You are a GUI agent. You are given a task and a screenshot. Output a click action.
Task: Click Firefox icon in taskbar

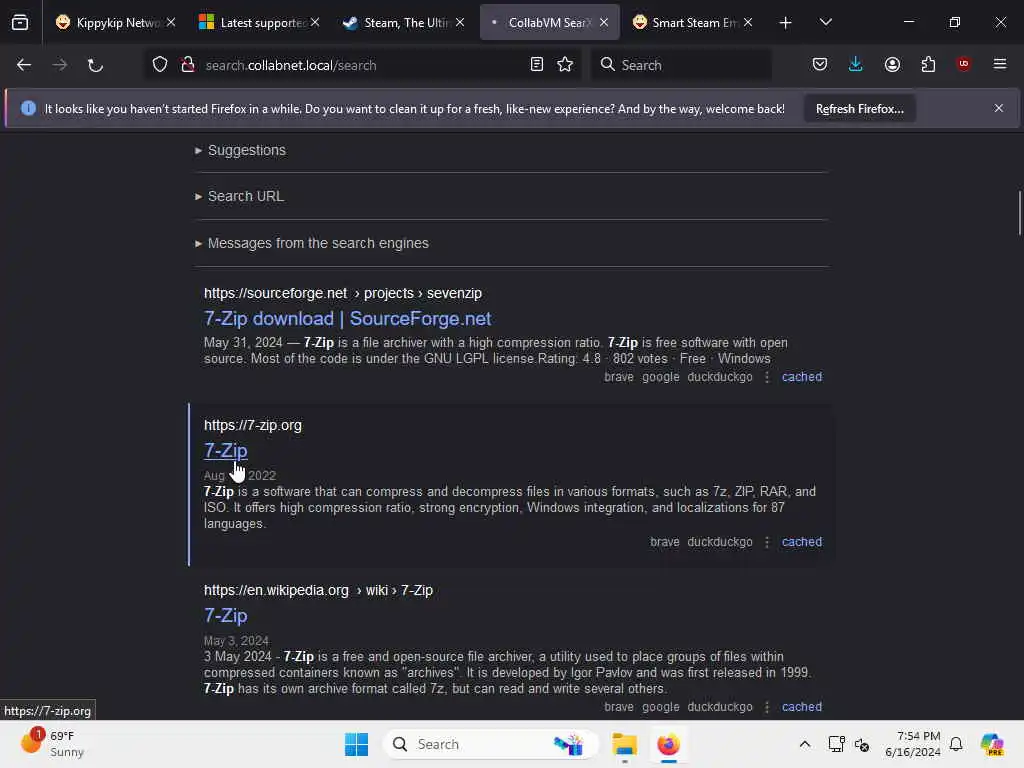(668, 744)
